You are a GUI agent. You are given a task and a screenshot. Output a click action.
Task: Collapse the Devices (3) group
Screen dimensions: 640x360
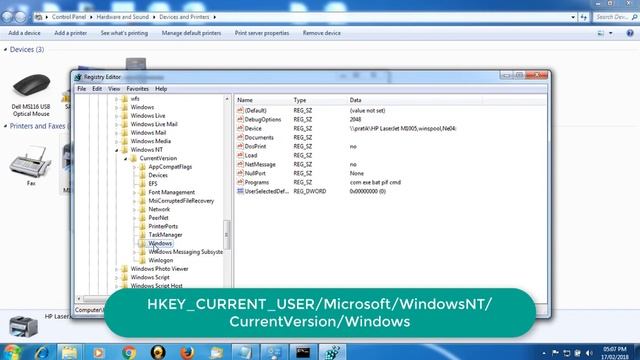(5, 49)
